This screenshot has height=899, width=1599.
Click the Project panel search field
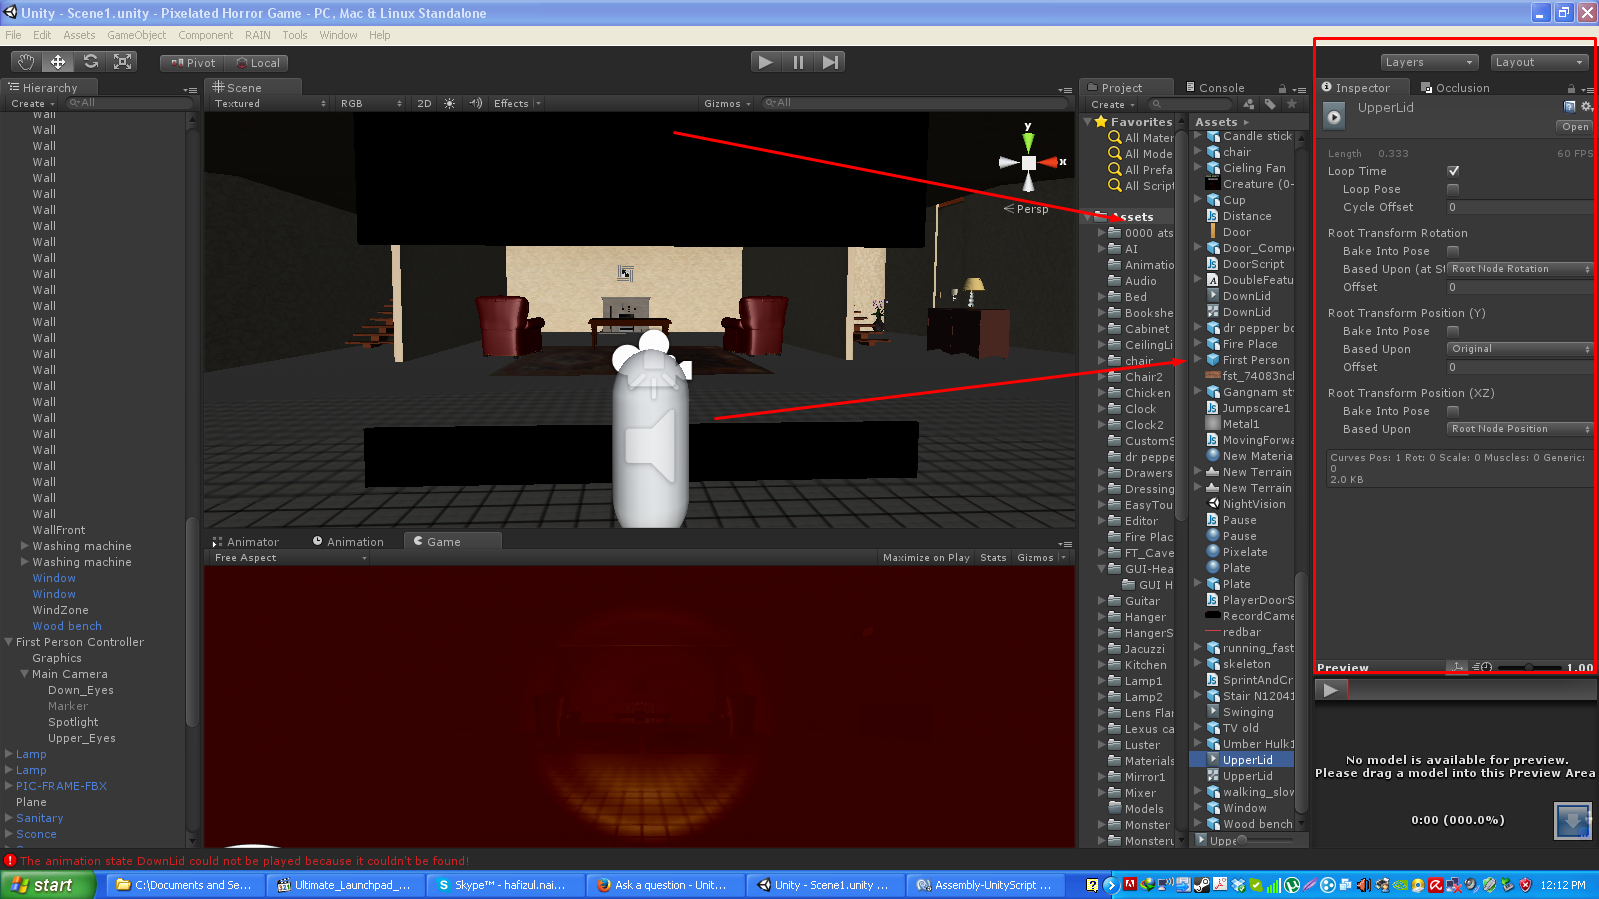click(x=1190, y=104)
